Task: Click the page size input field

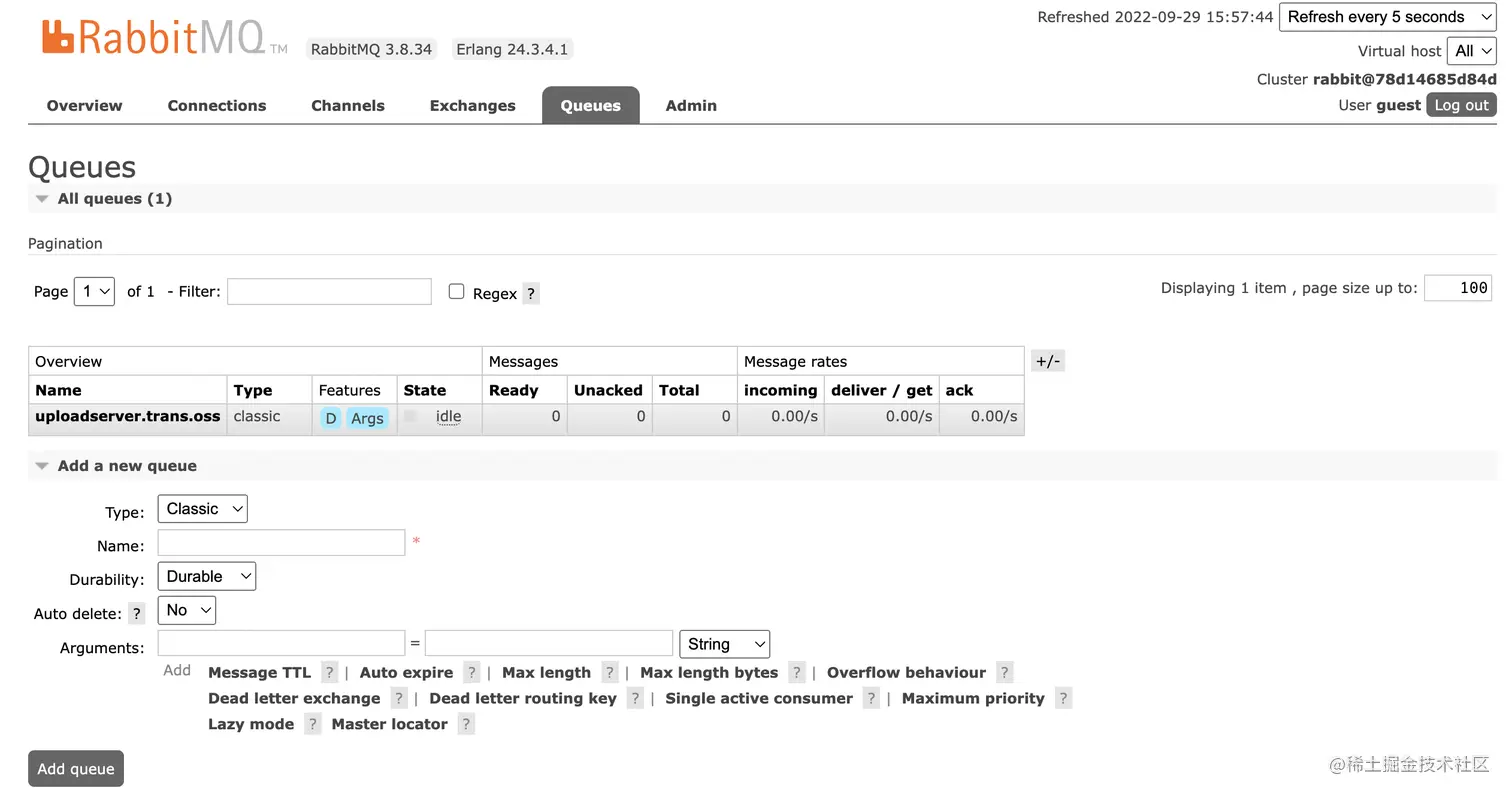Action: click(1458, 288)
